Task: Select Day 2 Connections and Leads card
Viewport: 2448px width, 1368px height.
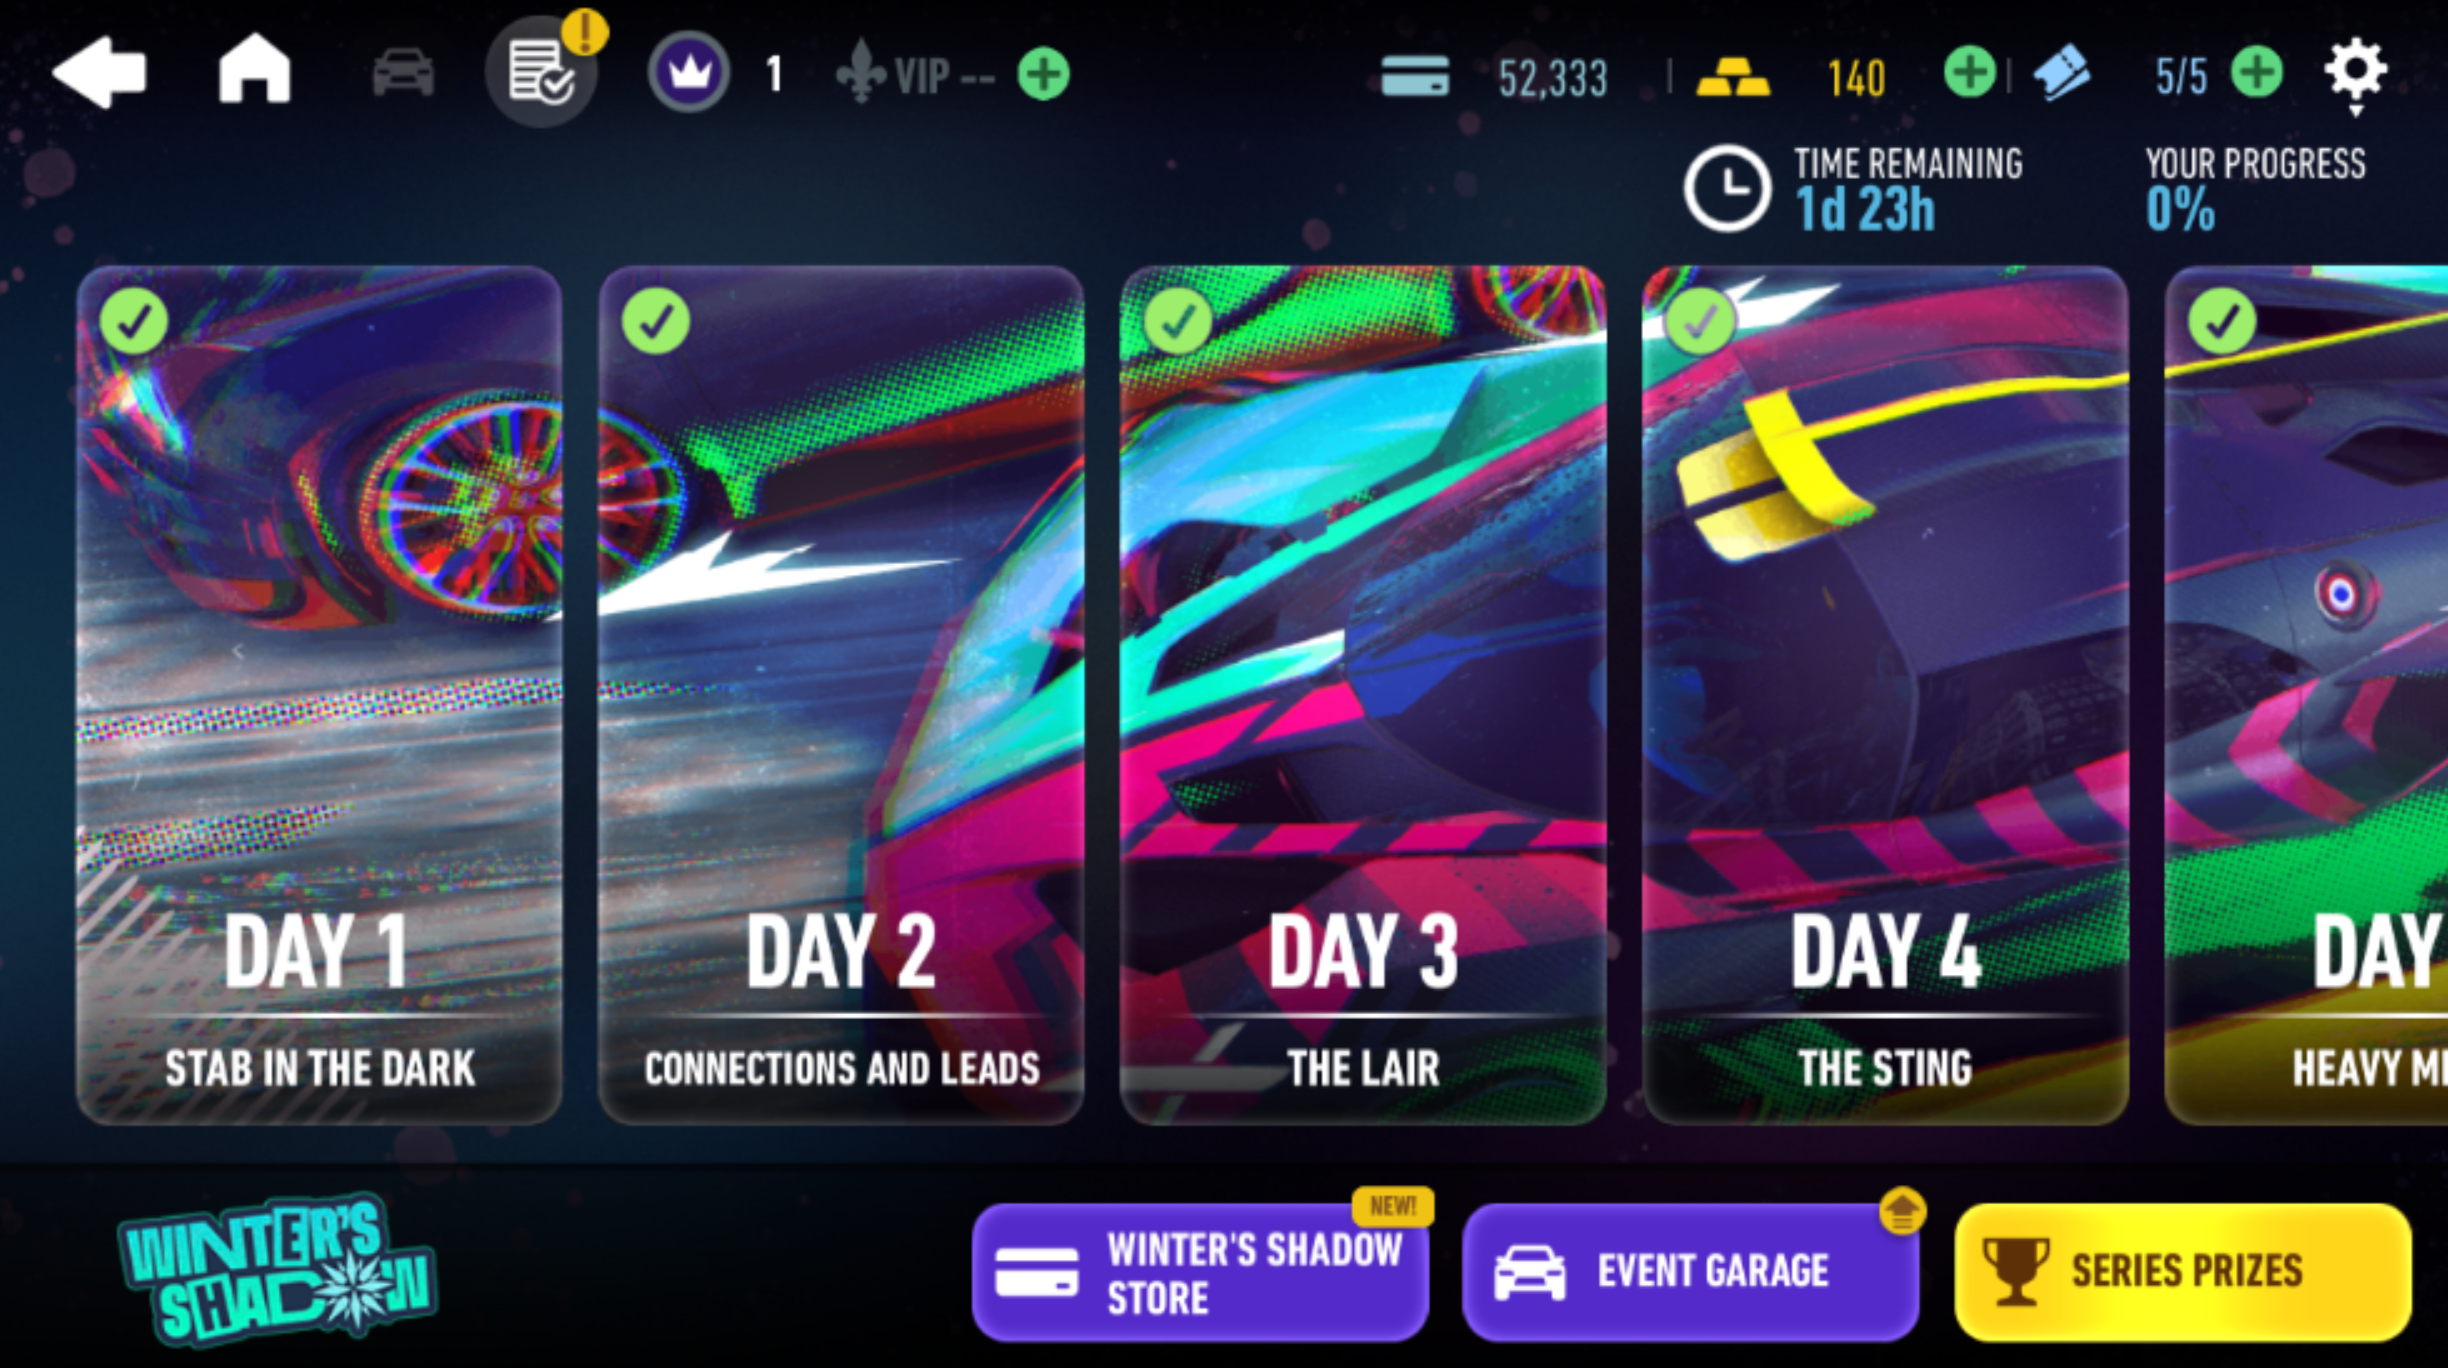Action: [x=841, y=695]
